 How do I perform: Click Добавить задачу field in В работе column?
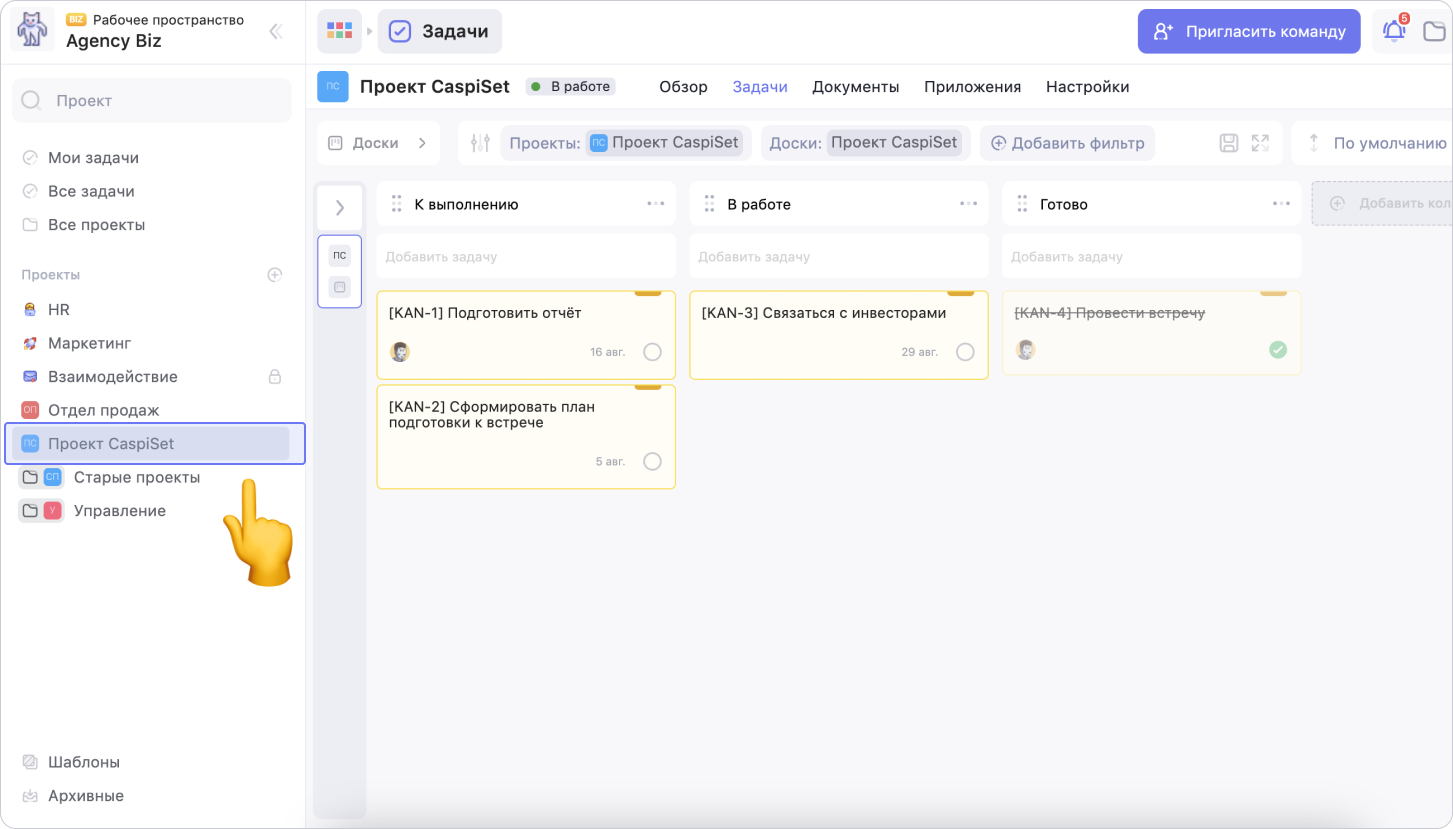point(838,257)
